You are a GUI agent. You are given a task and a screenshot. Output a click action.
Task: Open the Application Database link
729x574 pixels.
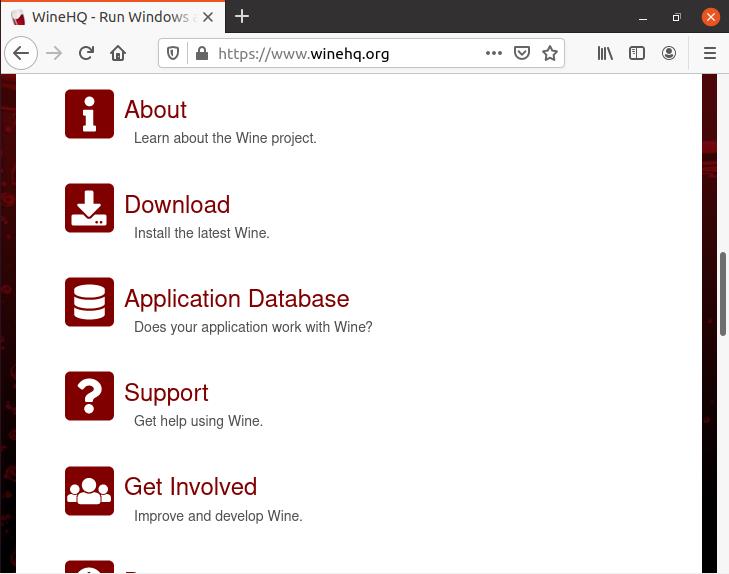coord(237,298)
